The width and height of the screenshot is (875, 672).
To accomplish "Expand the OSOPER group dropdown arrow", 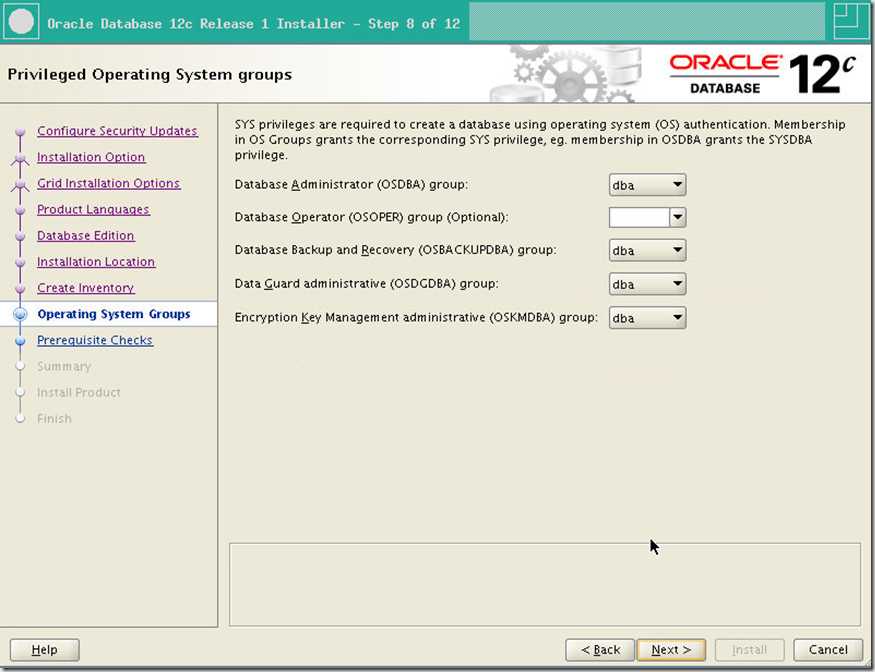I will [677, 217].
